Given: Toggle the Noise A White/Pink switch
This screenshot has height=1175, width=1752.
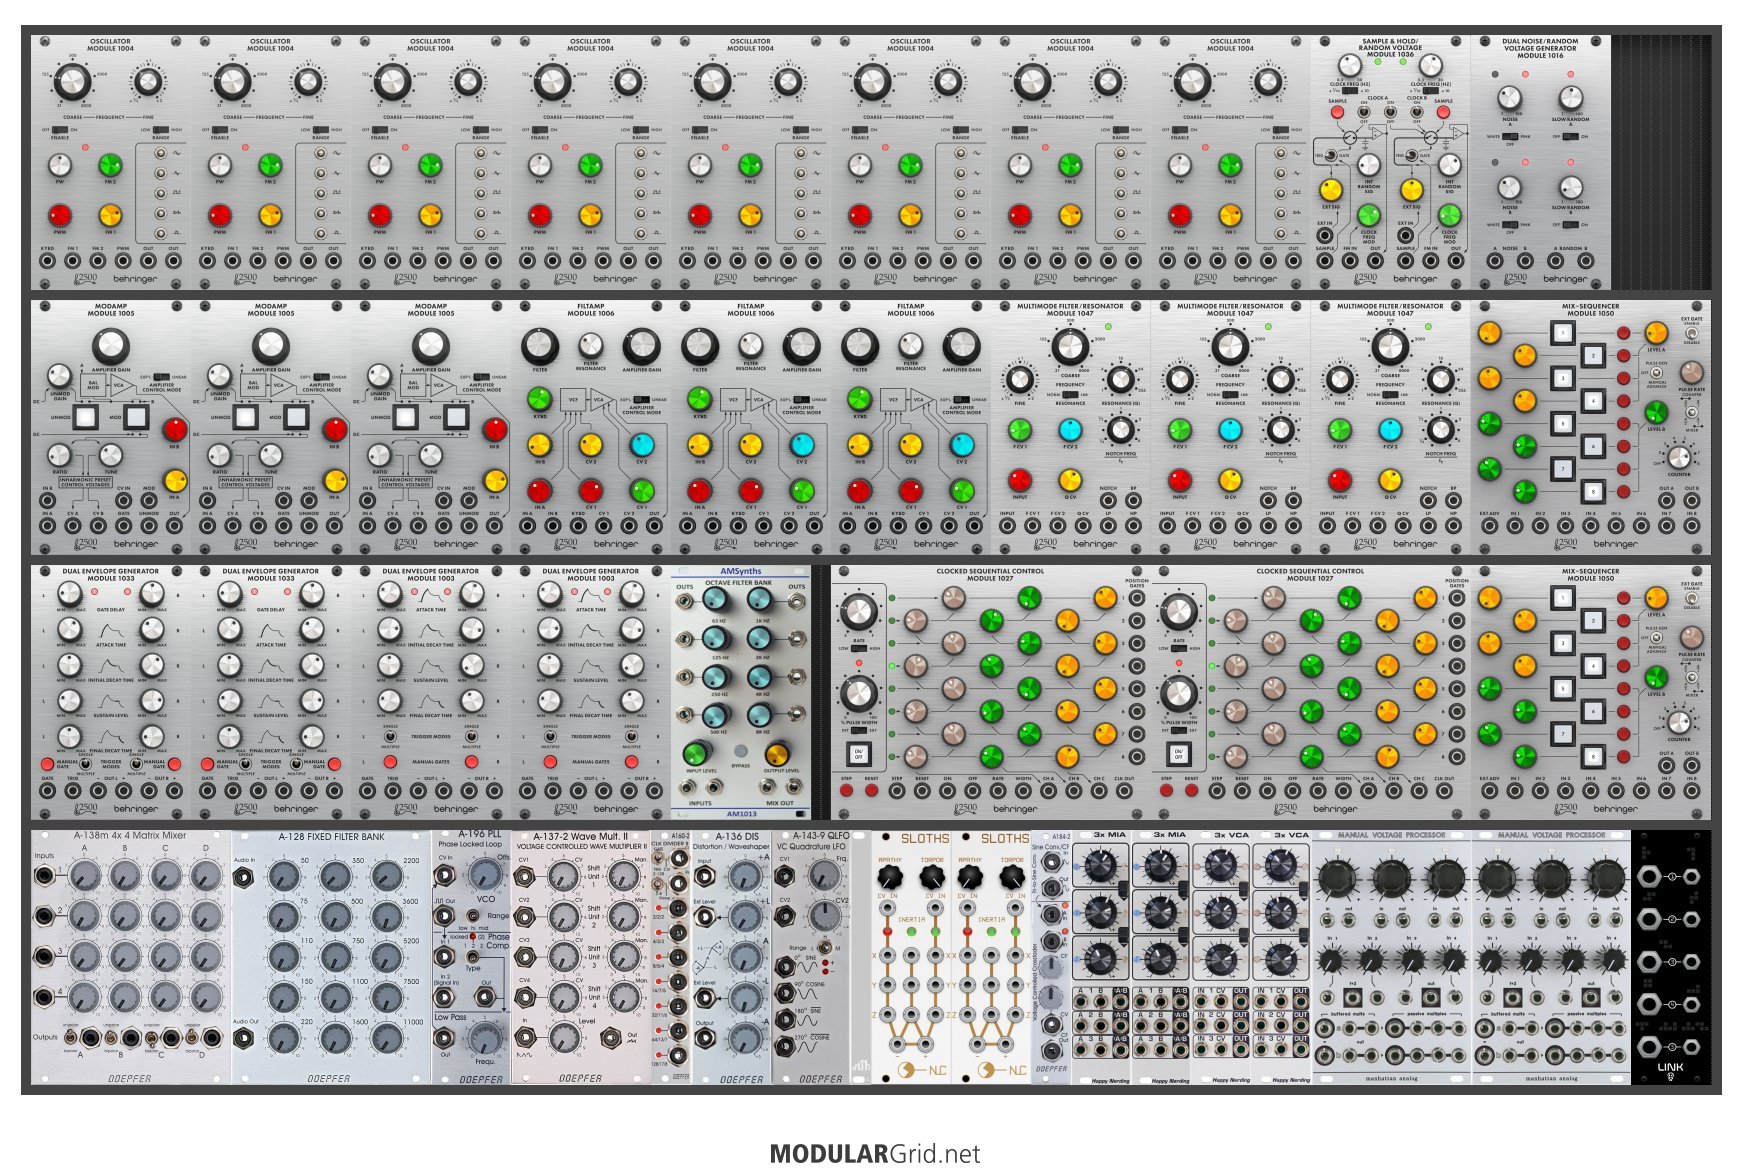Looking at the screenshot, I should (x=1511, y=137).
